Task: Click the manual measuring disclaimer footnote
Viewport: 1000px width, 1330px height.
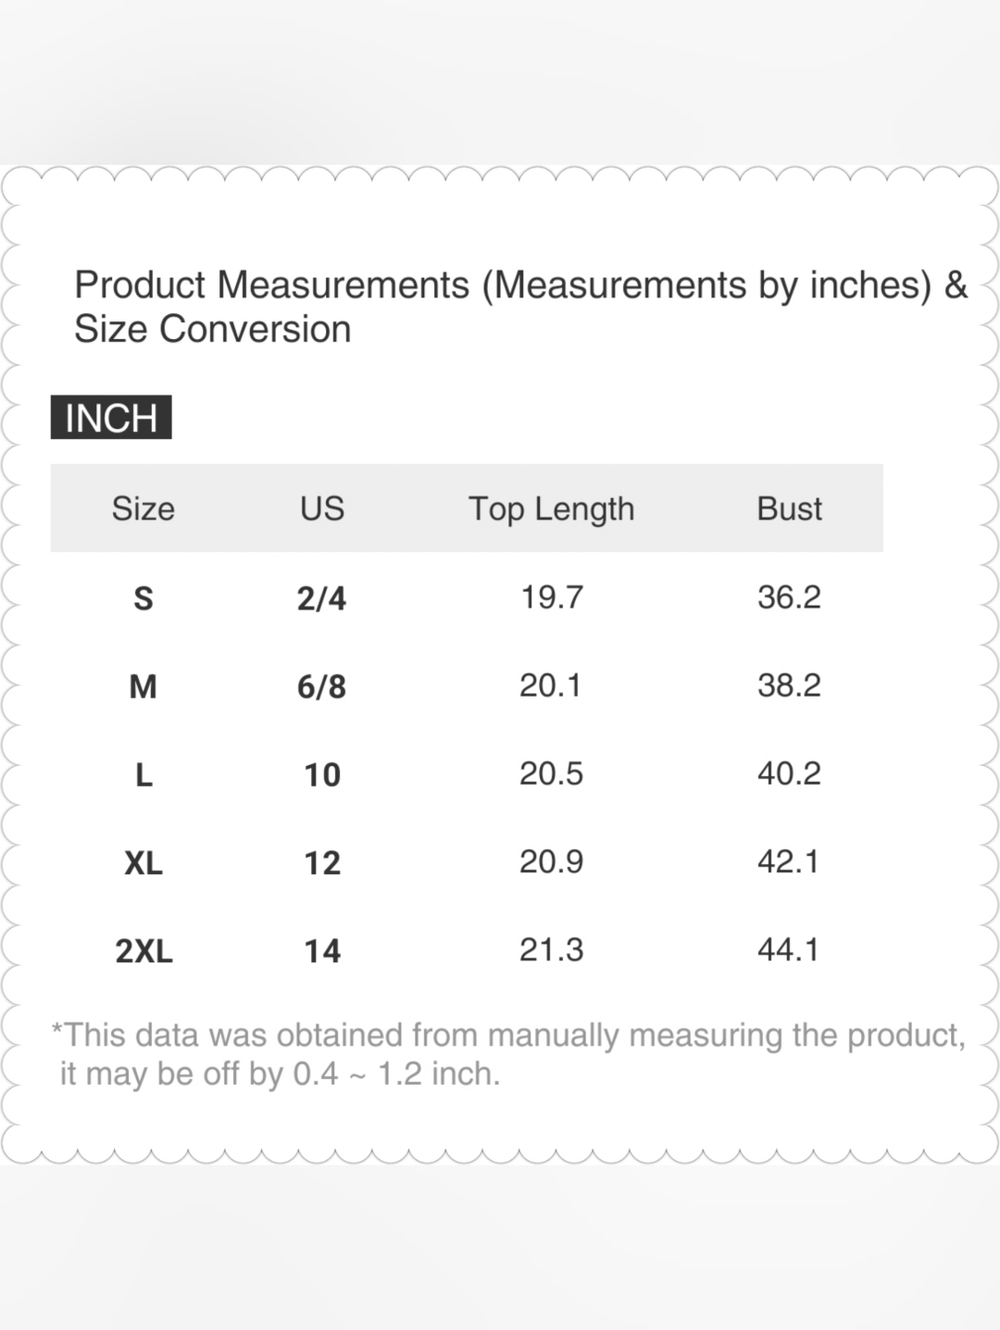Action: point(508,1054)
